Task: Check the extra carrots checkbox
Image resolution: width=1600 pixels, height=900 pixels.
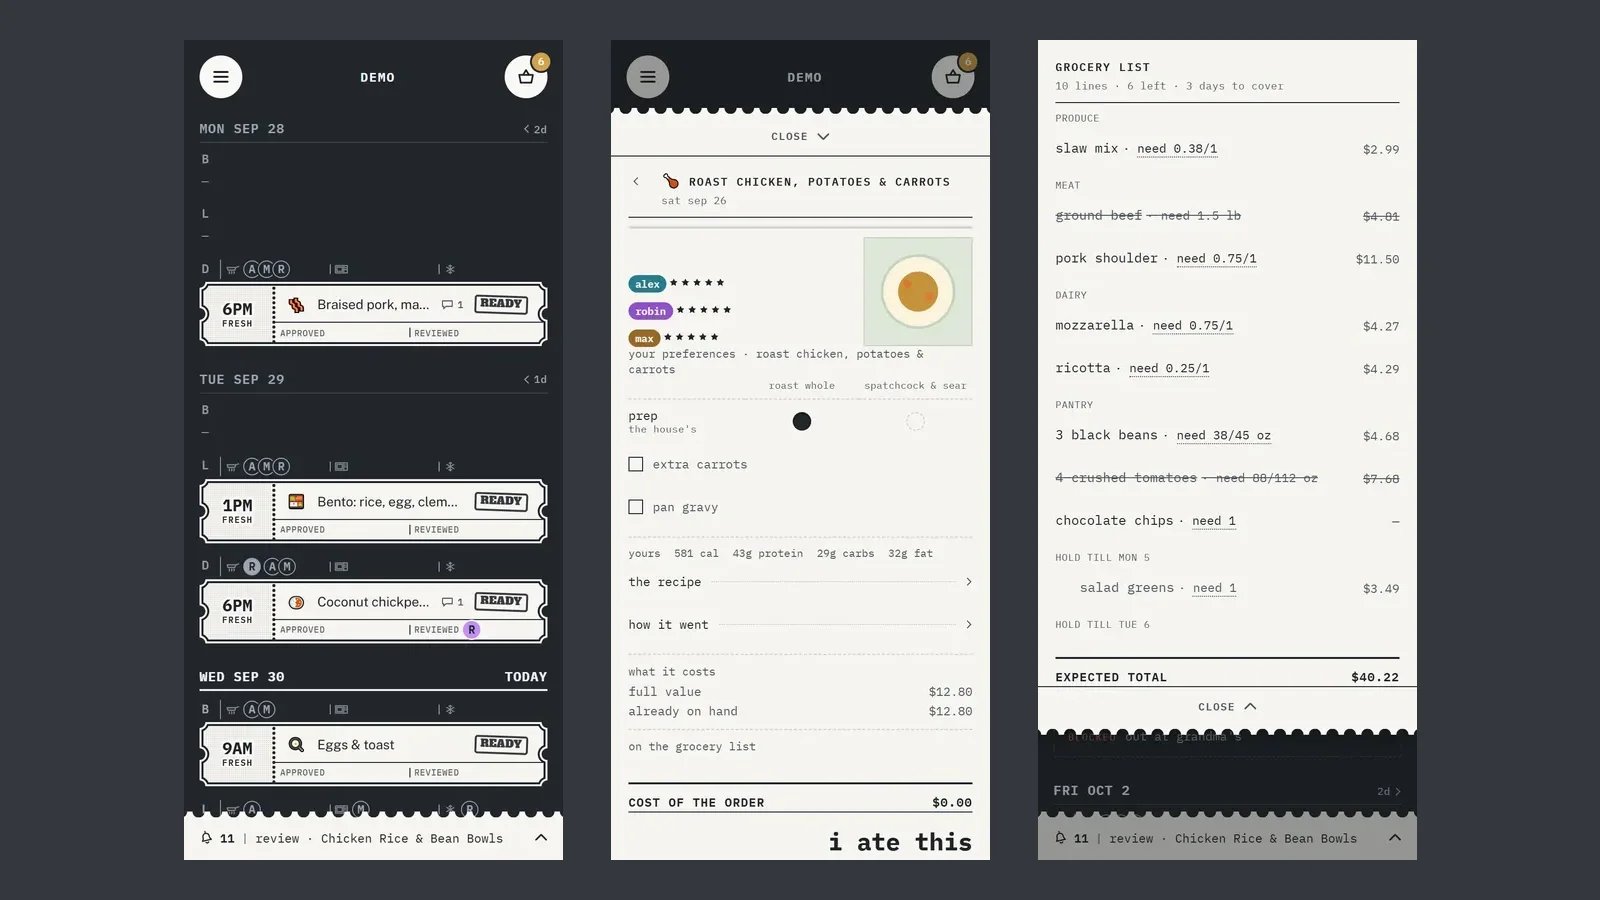Action: (x=636, y=464)
